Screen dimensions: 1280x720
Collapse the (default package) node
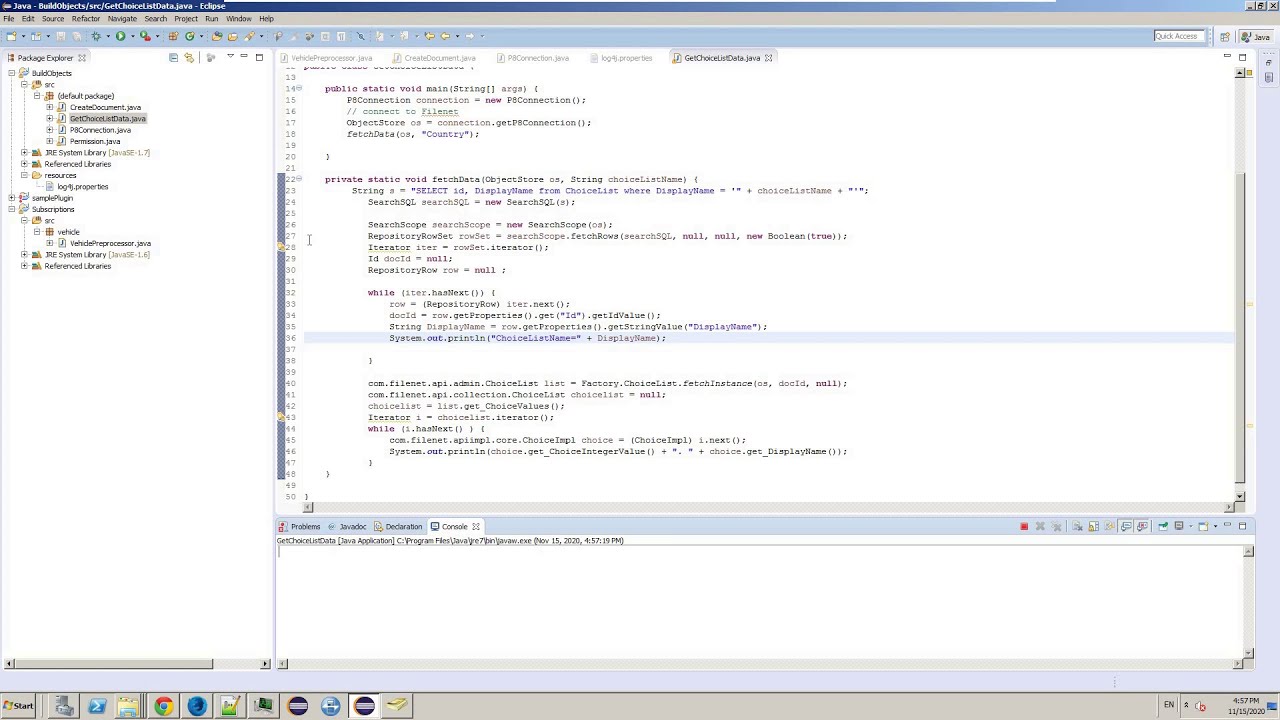[x=37, y=96]
